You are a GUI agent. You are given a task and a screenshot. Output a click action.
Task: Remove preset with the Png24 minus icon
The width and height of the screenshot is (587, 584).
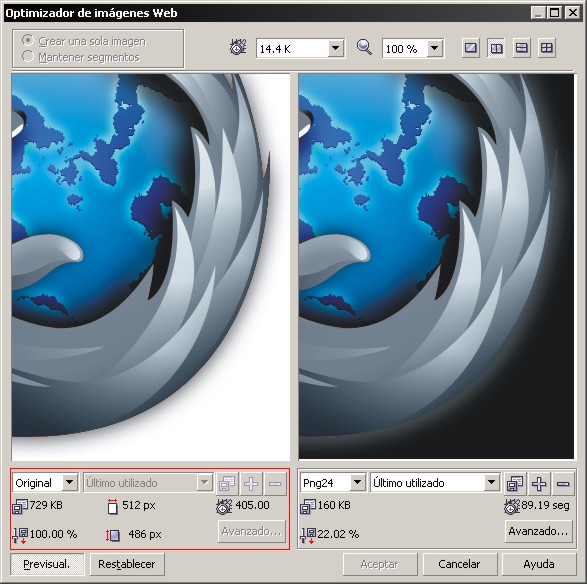(x=563, y=483)
